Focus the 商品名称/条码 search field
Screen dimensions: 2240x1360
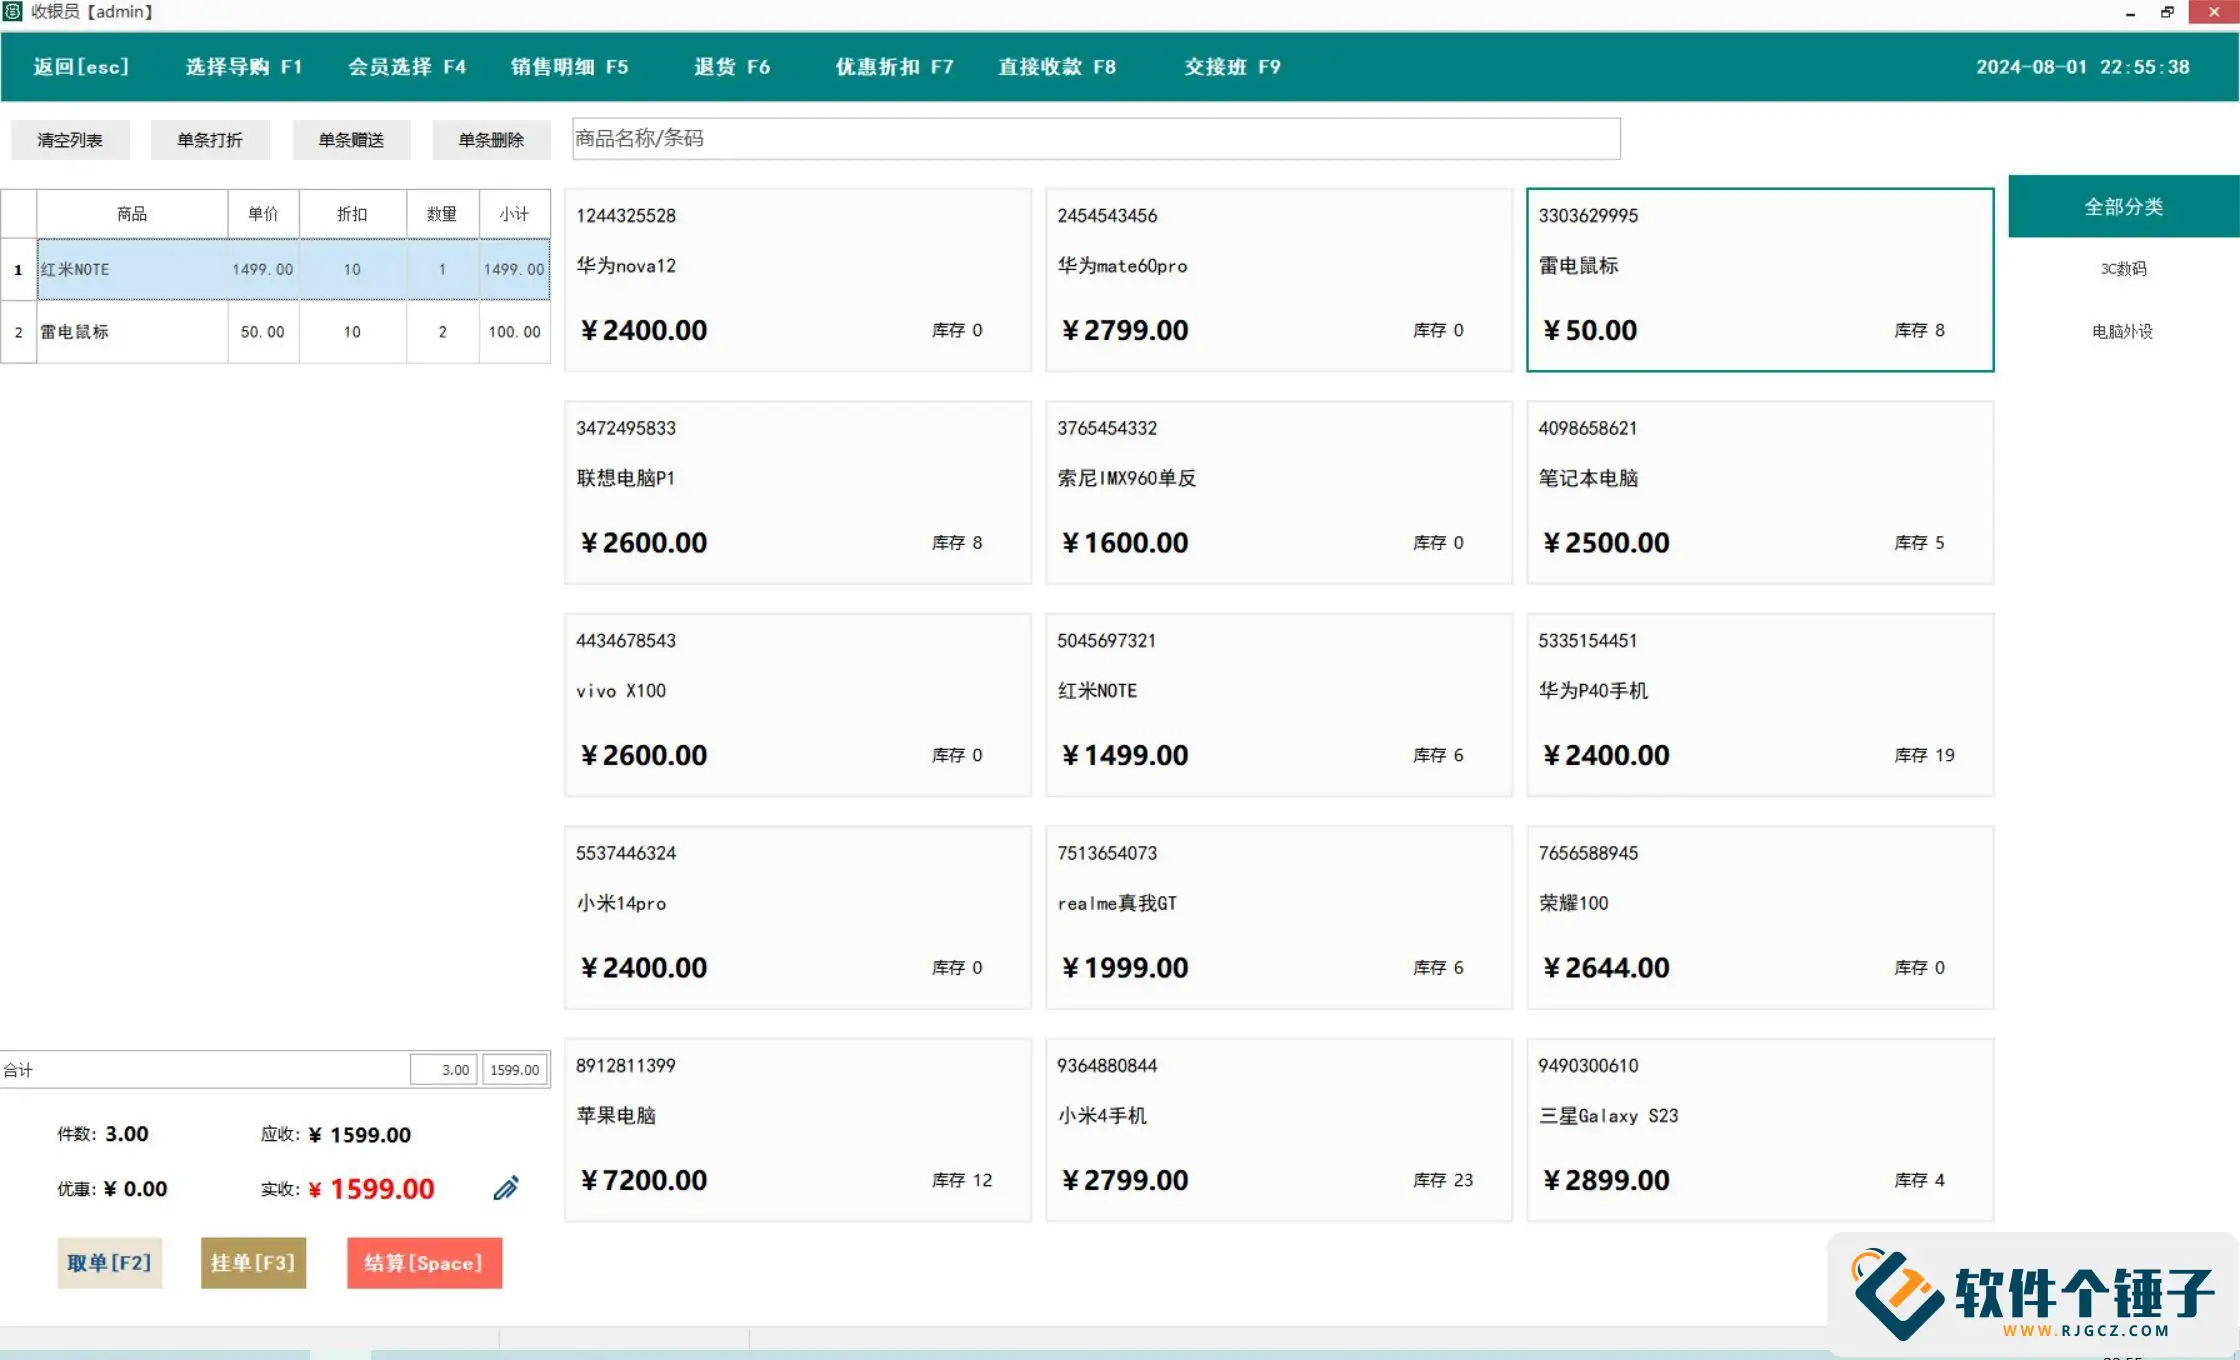pos(1096,139)
